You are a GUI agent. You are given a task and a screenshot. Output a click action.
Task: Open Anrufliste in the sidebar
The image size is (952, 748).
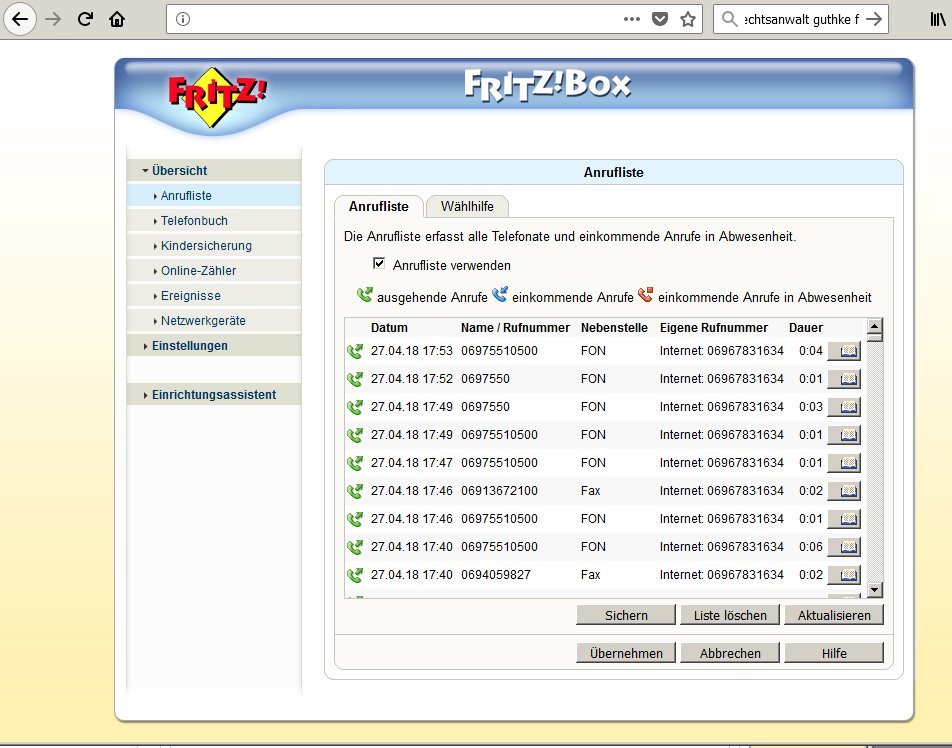tap(214, 196)
